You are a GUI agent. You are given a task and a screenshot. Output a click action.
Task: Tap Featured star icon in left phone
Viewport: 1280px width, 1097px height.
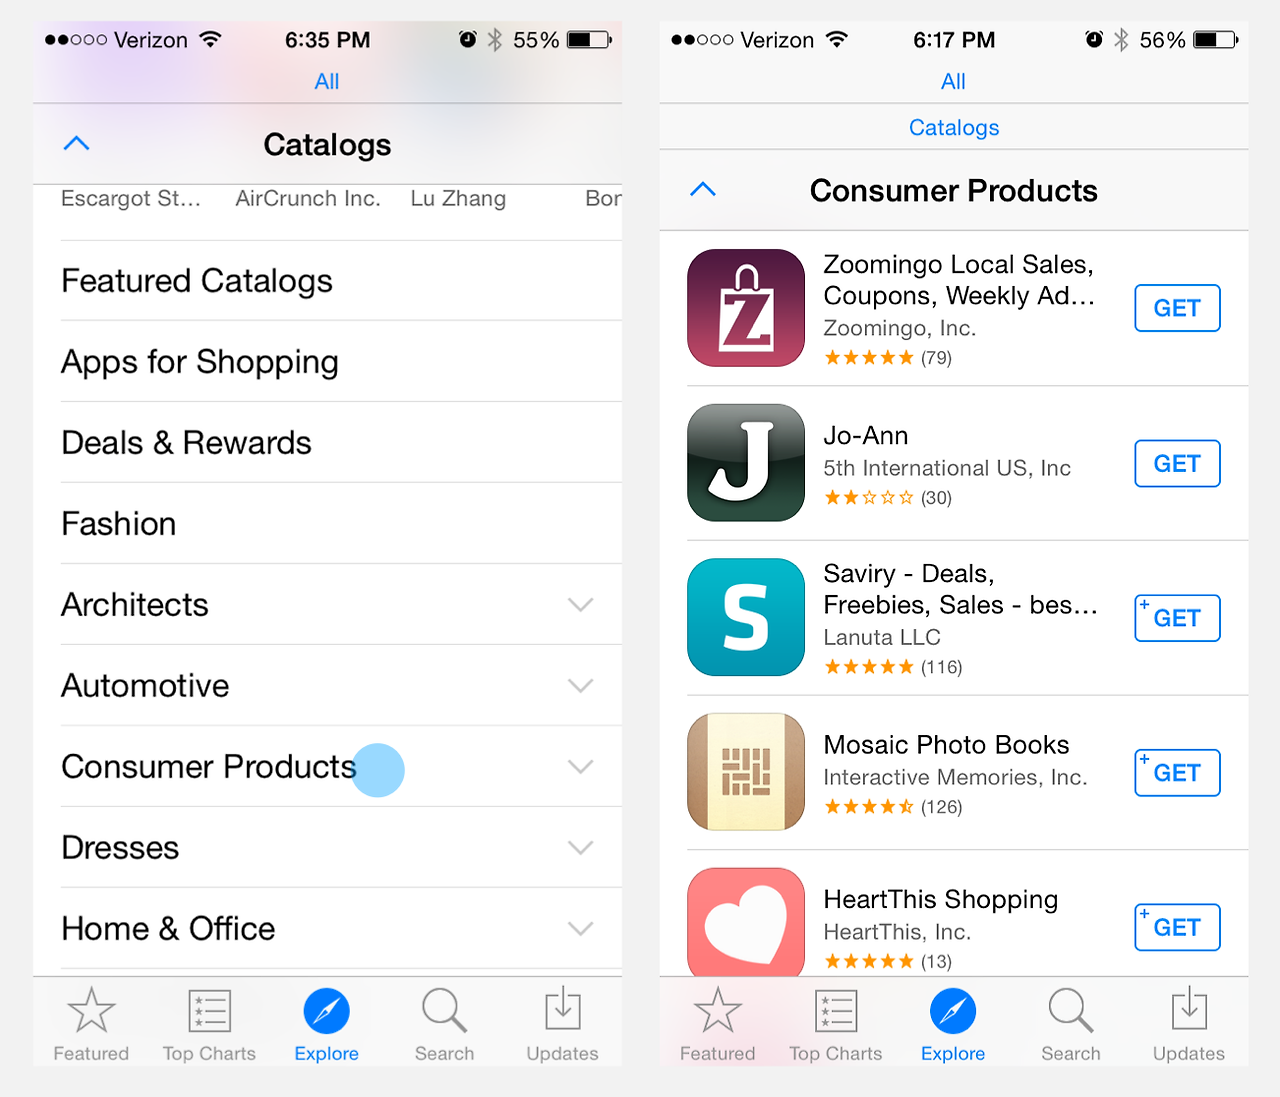point(91,1010)
